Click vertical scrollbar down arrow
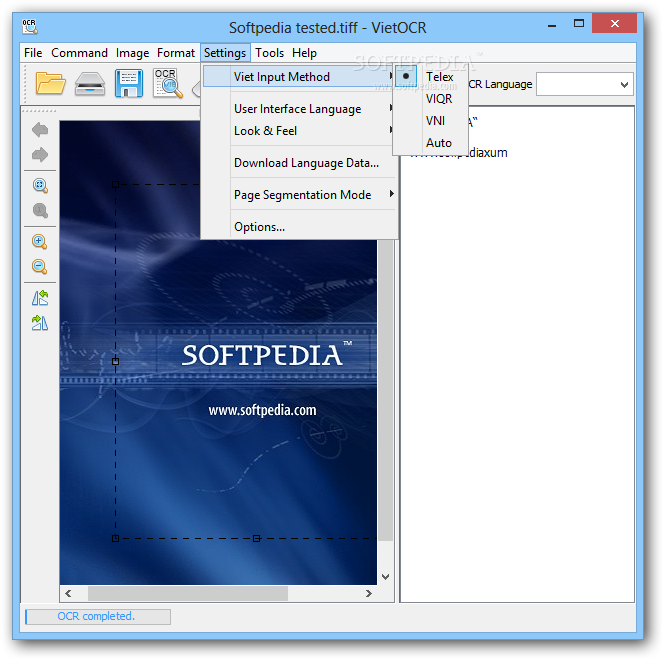The height and width of the screenshot is (660, 664). point(385,577)
